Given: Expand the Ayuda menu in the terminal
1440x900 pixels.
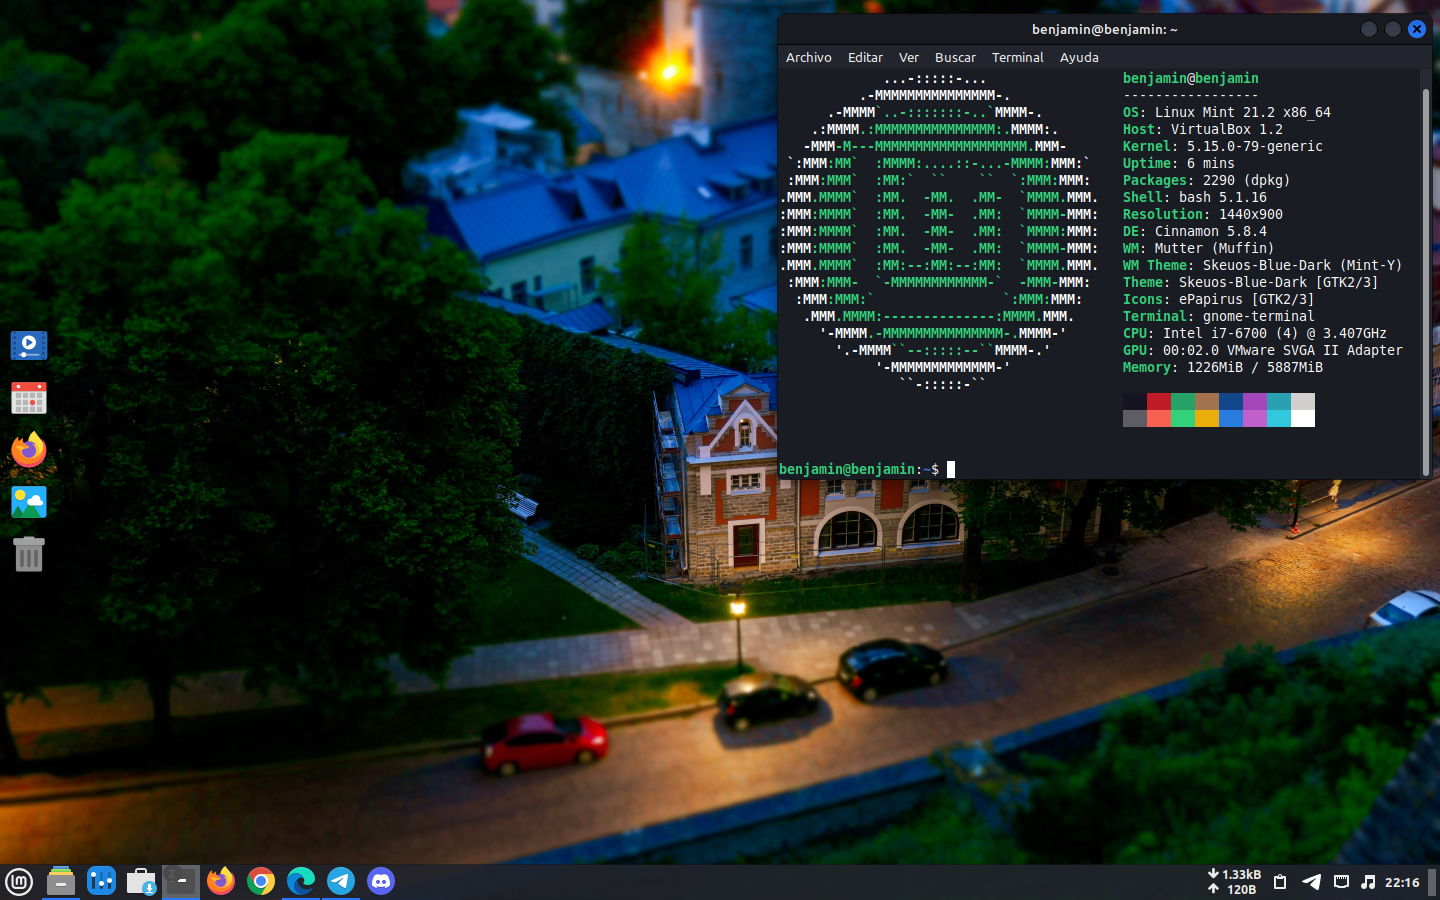Looking at the screenshot, I should 1079,58.
